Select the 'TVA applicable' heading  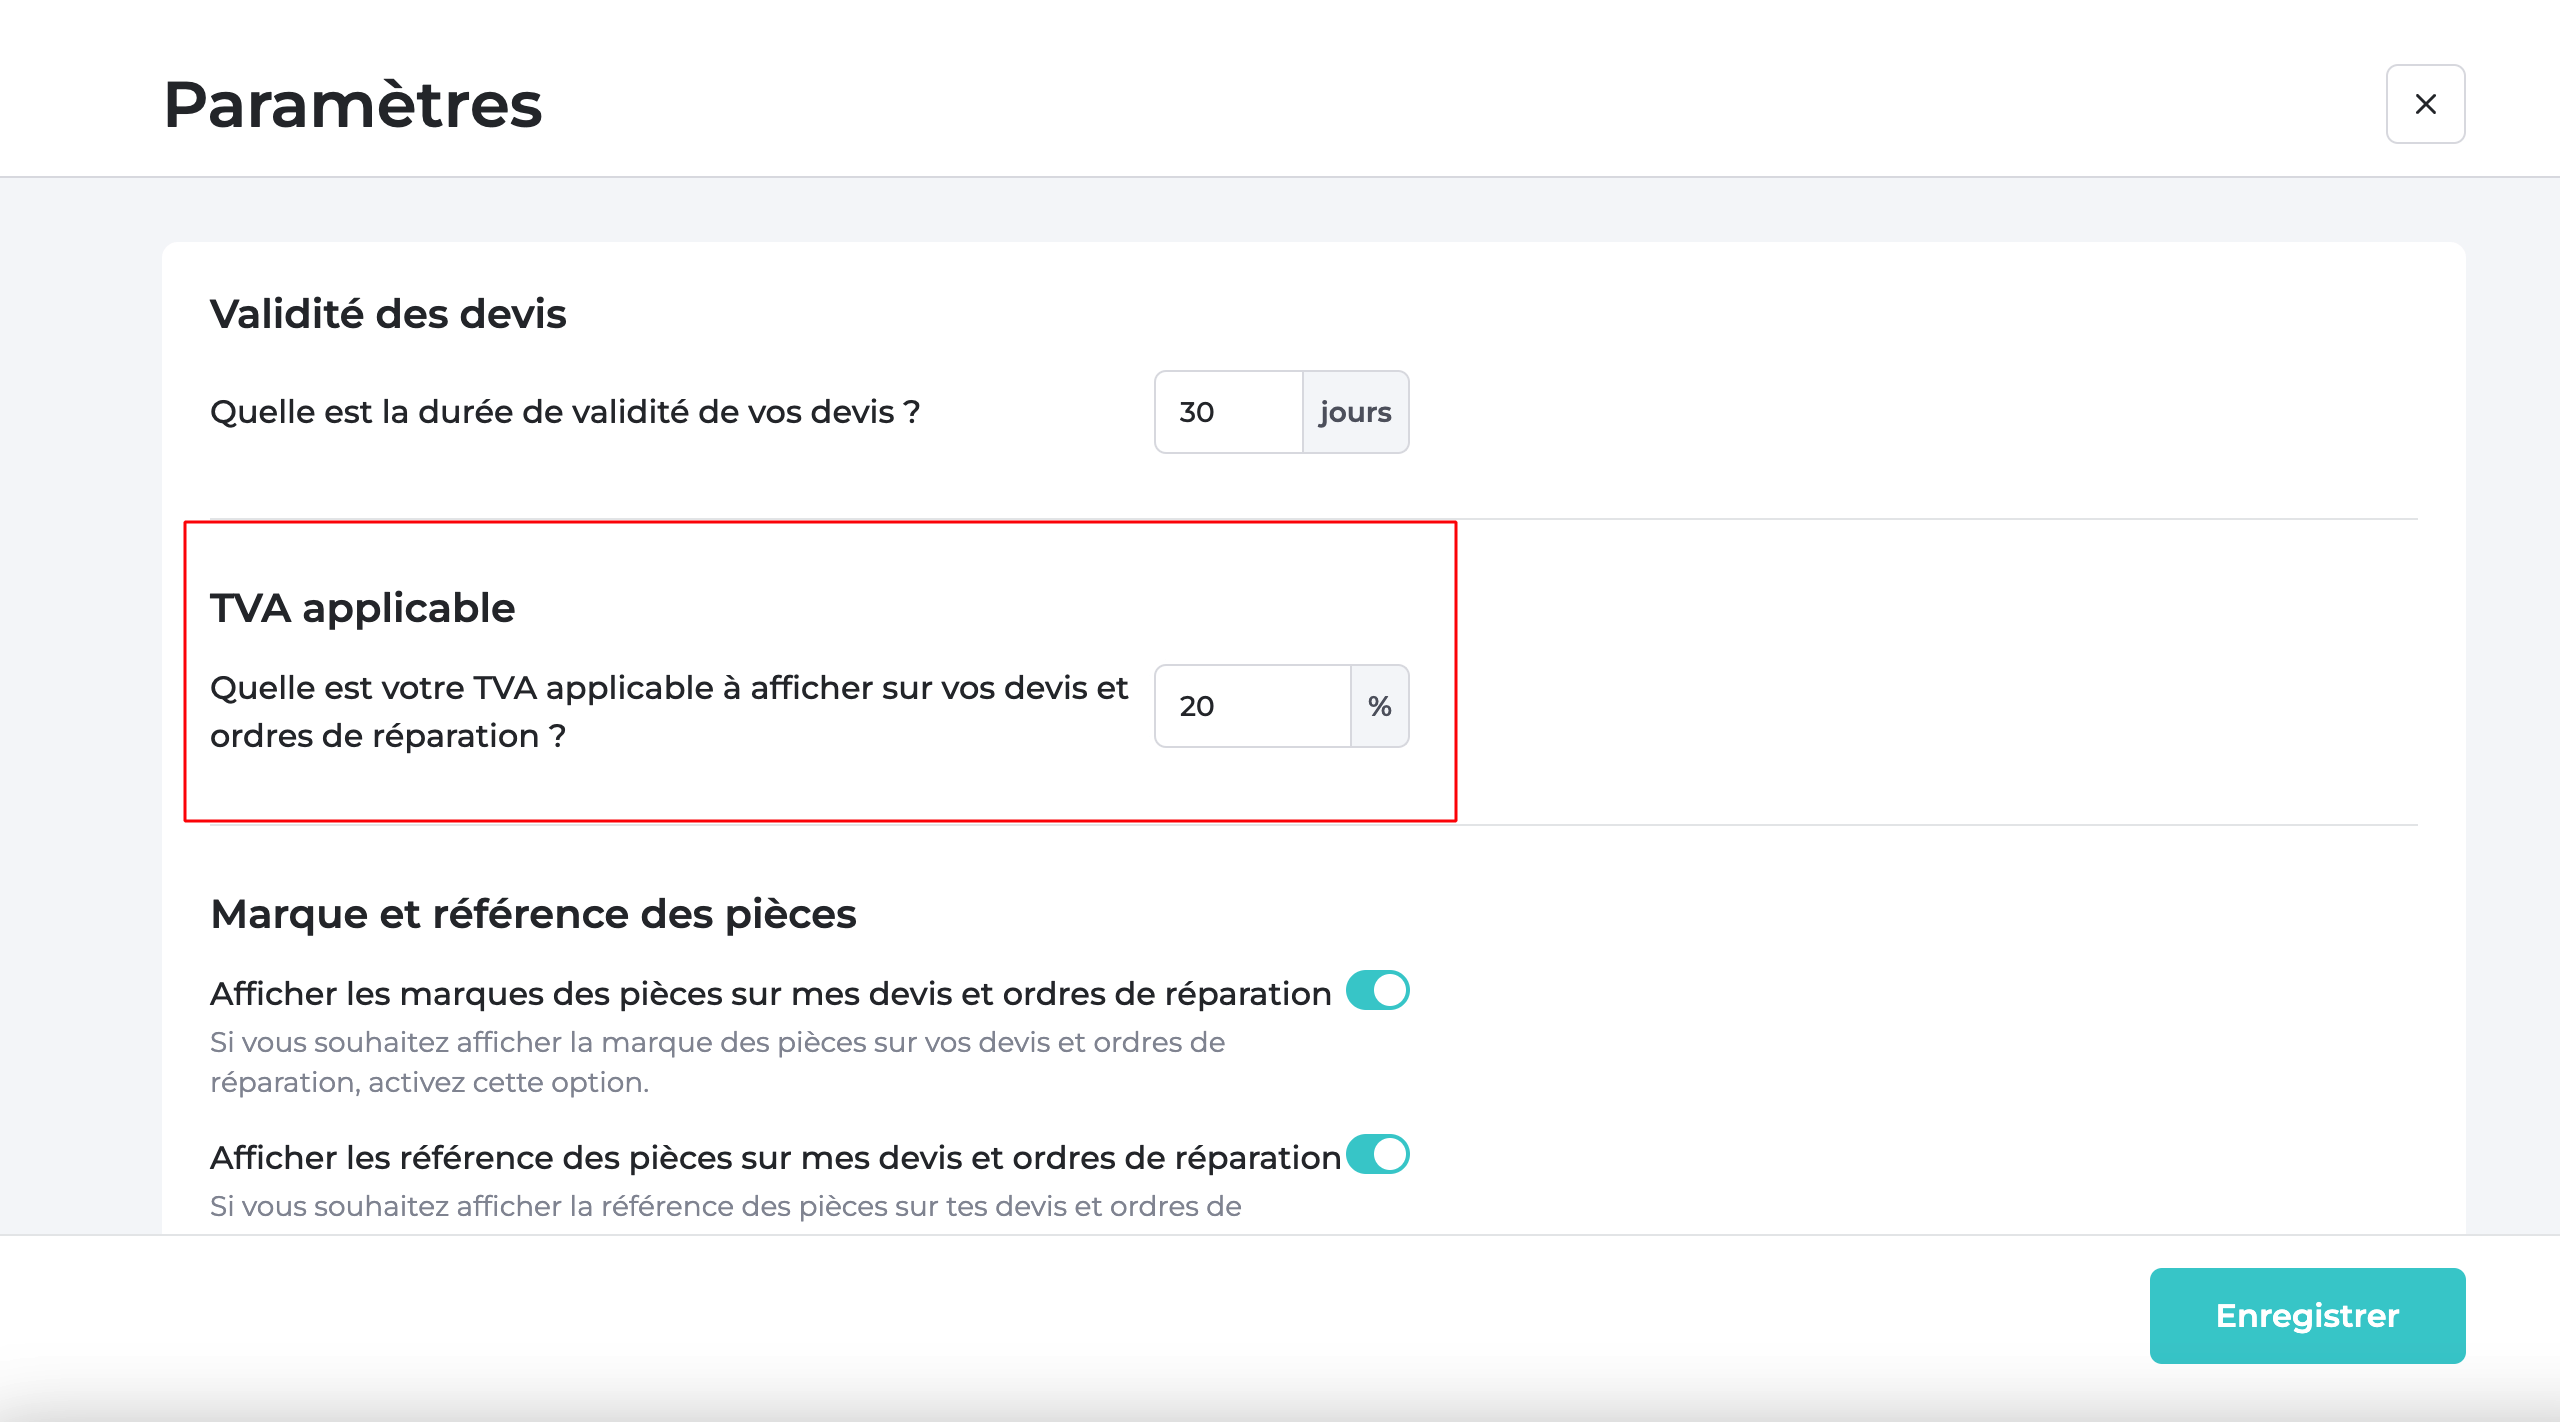[x=362, y=608]
